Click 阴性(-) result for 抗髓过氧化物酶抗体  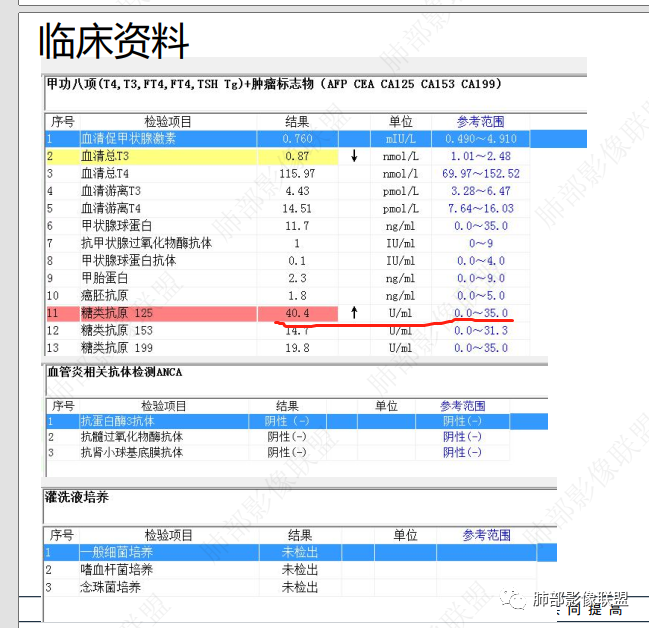tap(287, 437)
